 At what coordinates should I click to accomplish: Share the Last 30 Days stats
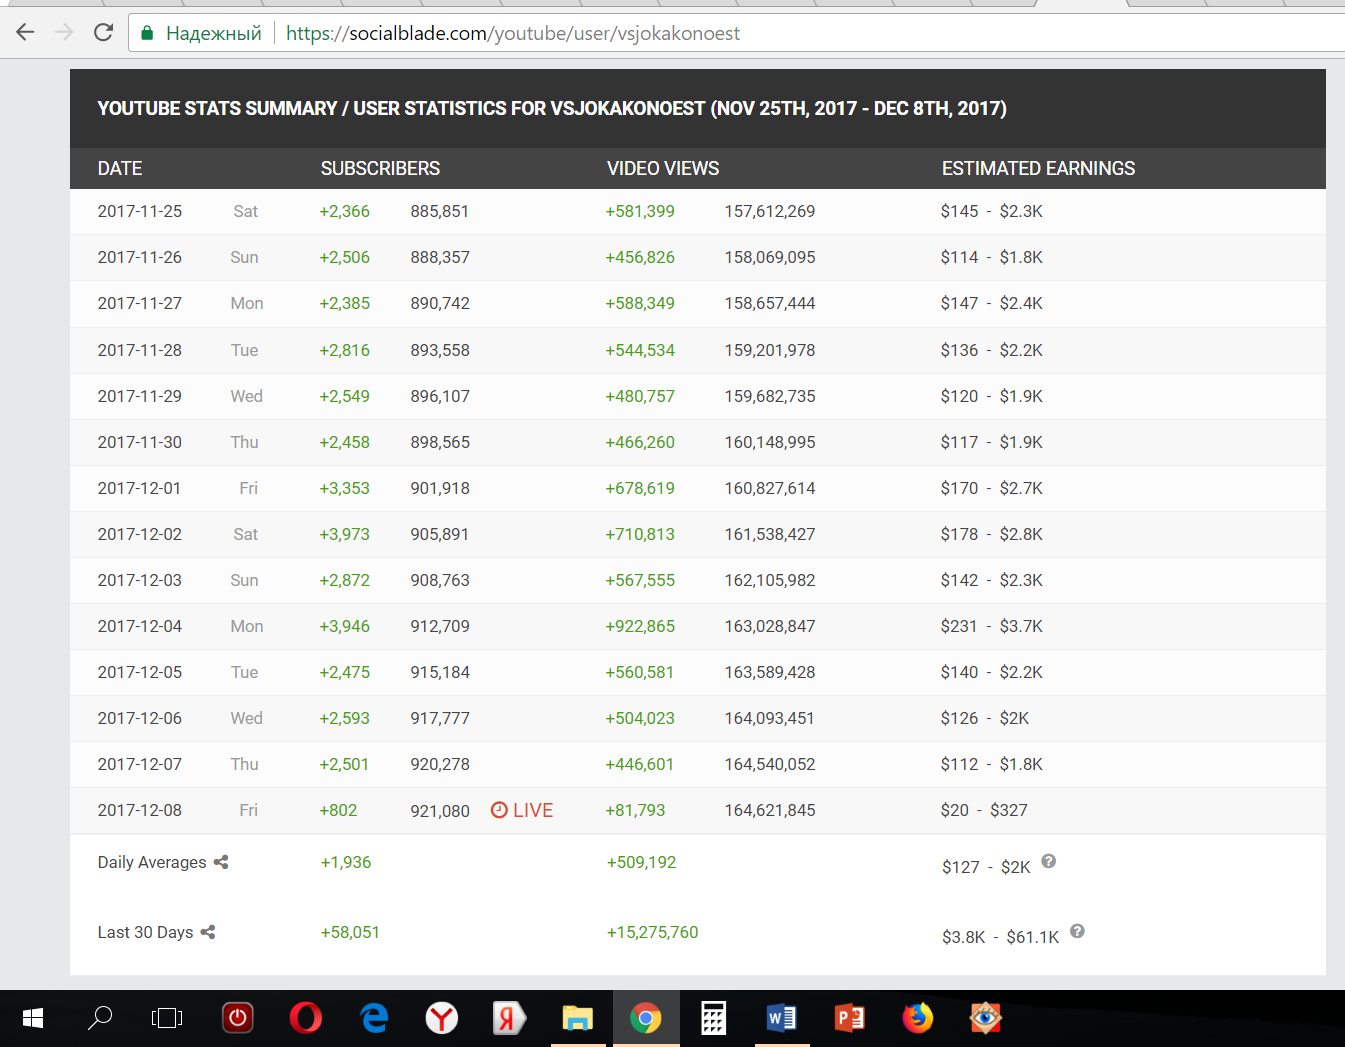click(208, 932)
